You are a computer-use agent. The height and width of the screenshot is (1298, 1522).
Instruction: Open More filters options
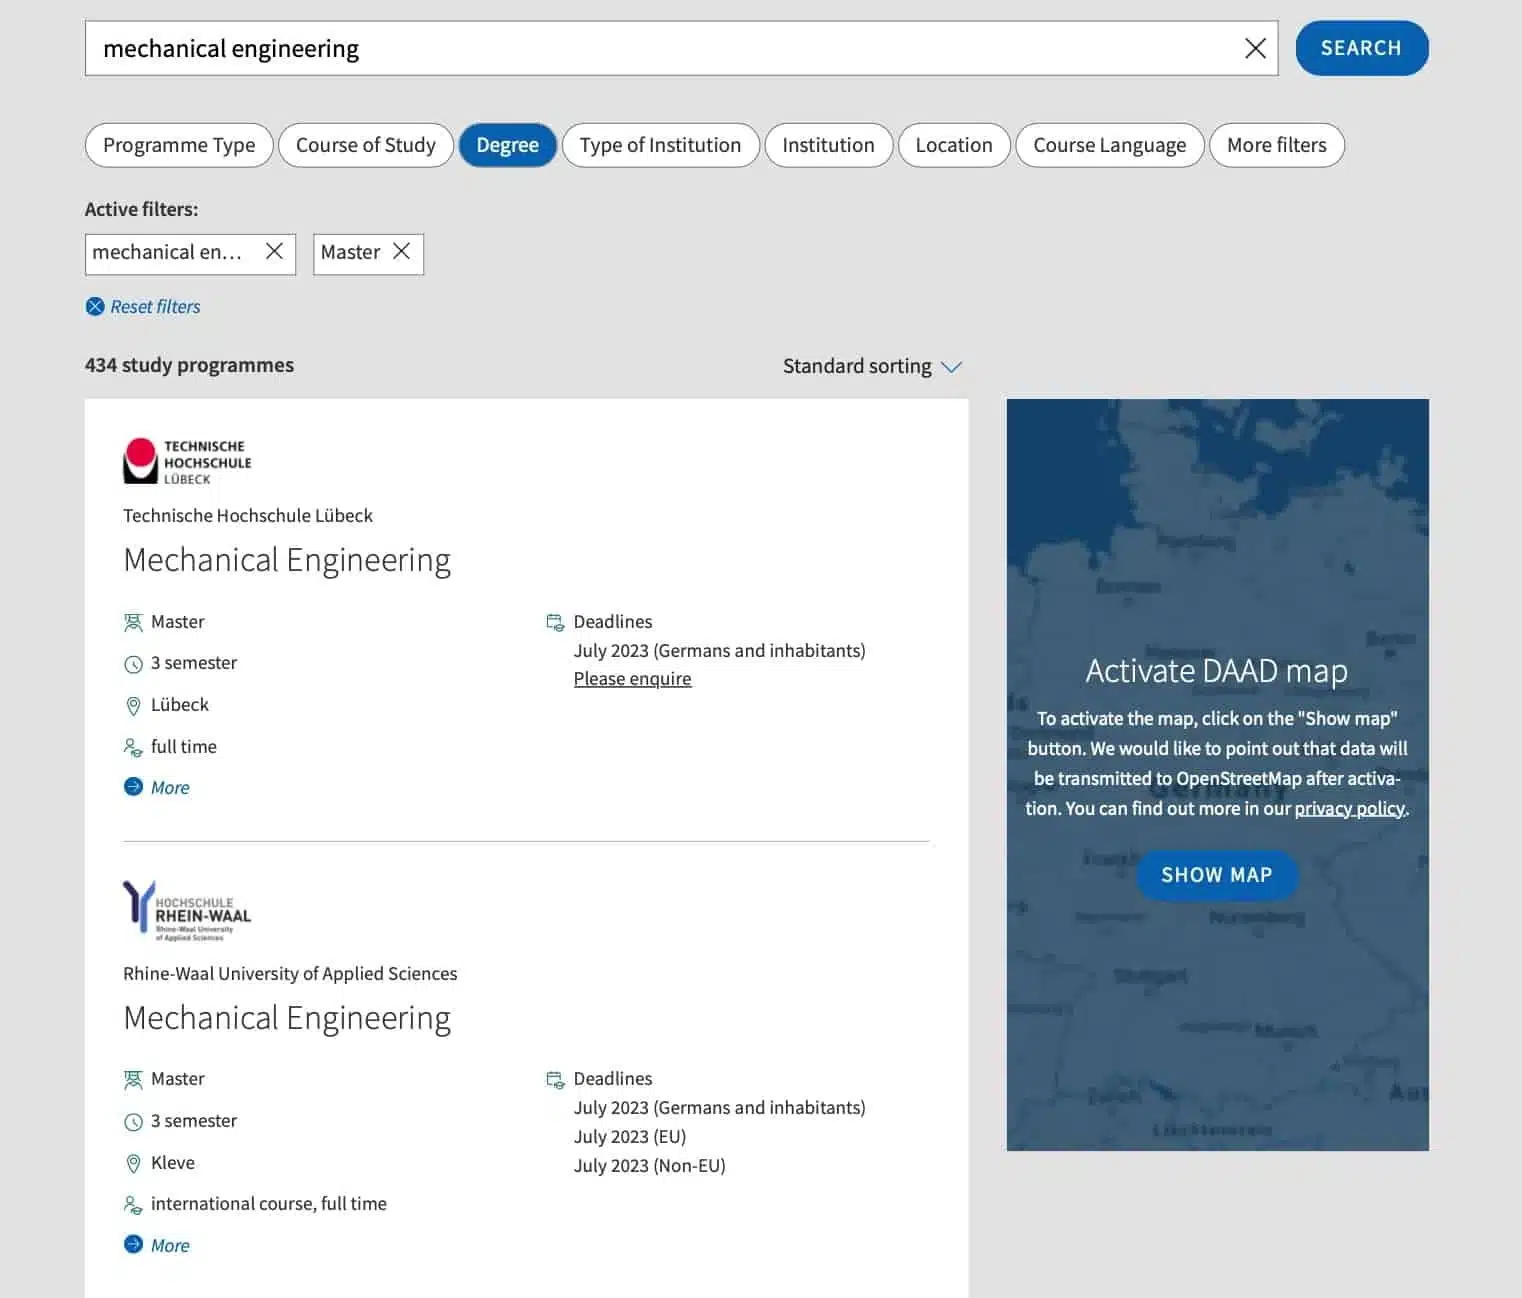(1276, 145)
